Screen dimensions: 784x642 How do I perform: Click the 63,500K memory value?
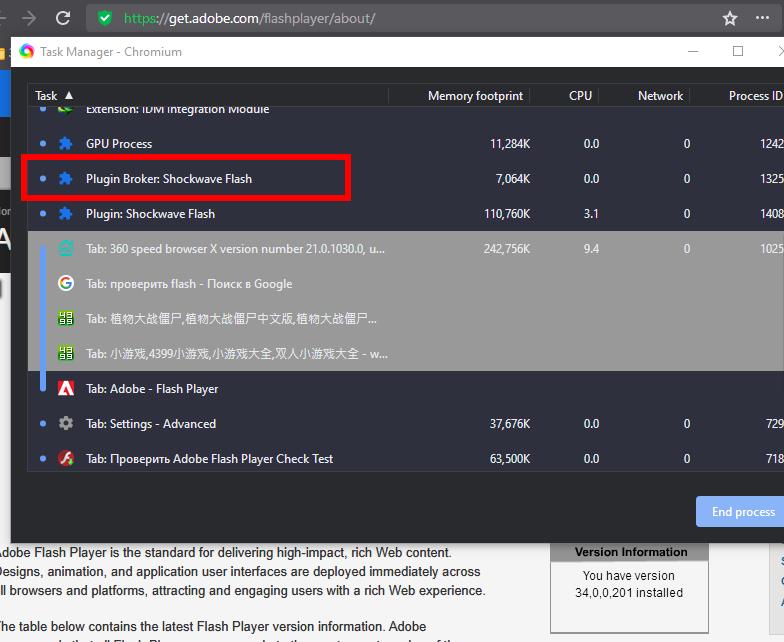point(510,459)
